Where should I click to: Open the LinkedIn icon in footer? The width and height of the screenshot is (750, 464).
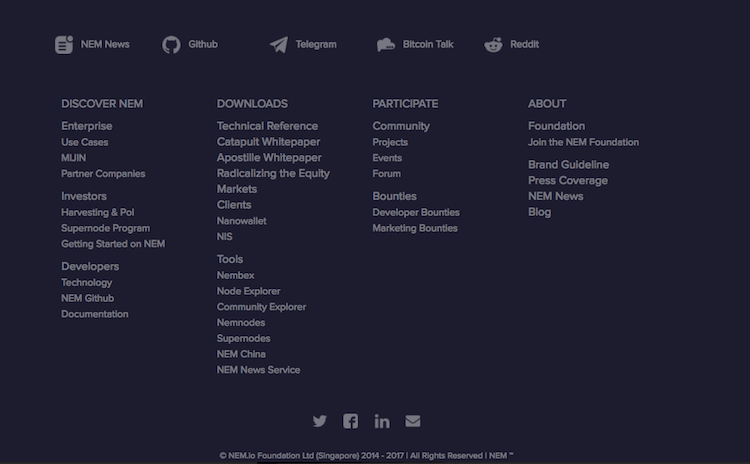pos(382,421)
